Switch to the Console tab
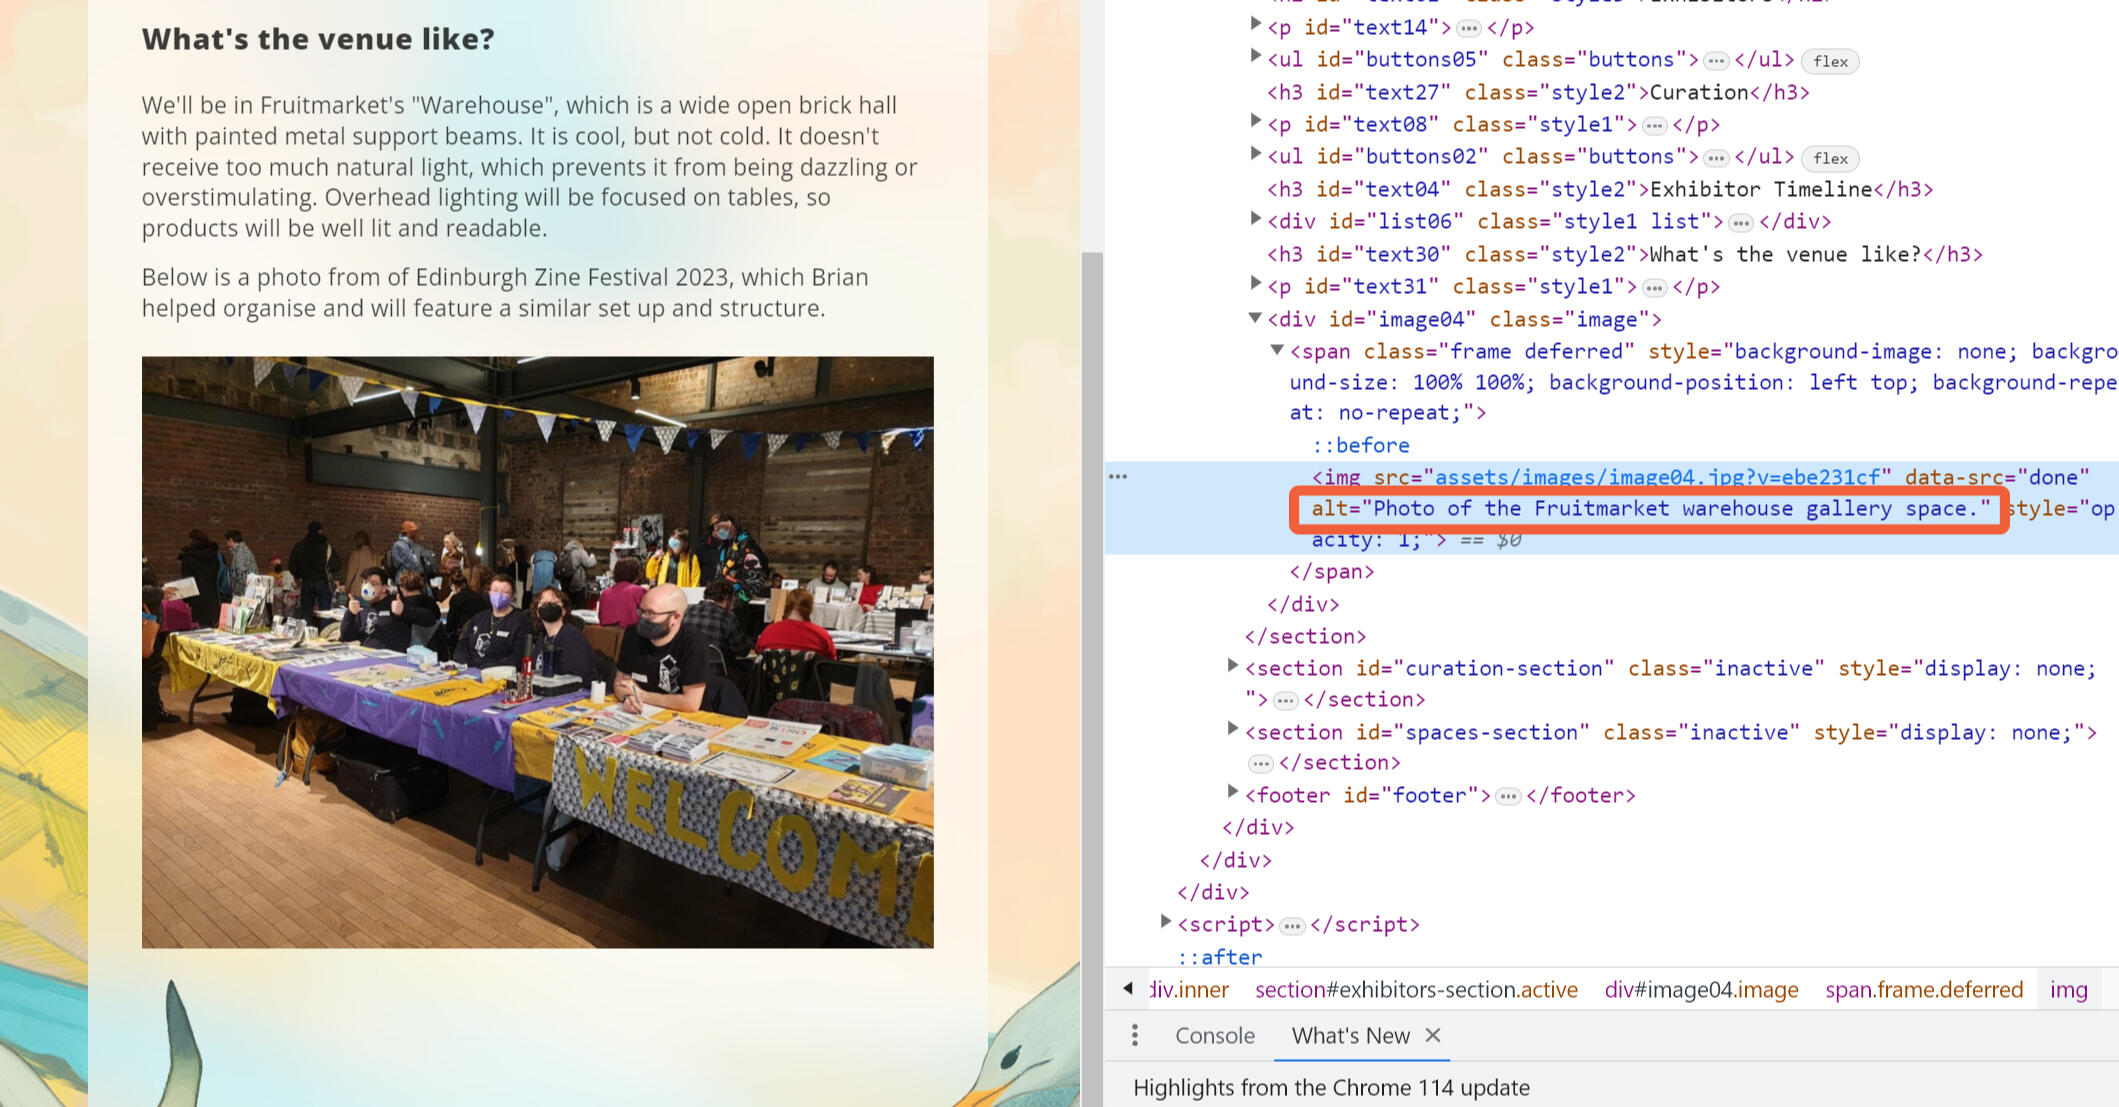 coord(1214,1036)
